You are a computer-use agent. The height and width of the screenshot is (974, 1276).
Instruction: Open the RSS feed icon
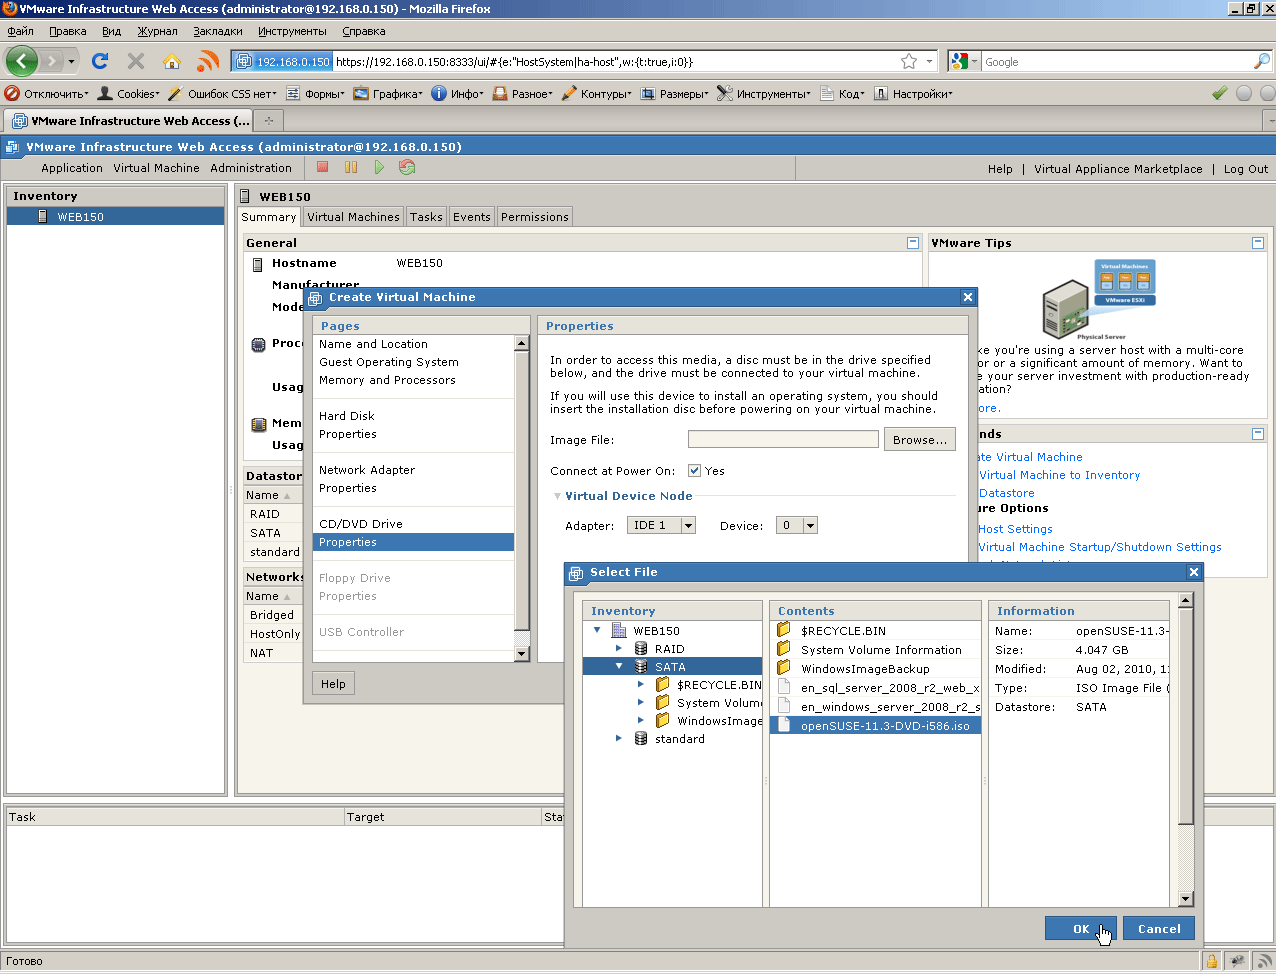208,61
